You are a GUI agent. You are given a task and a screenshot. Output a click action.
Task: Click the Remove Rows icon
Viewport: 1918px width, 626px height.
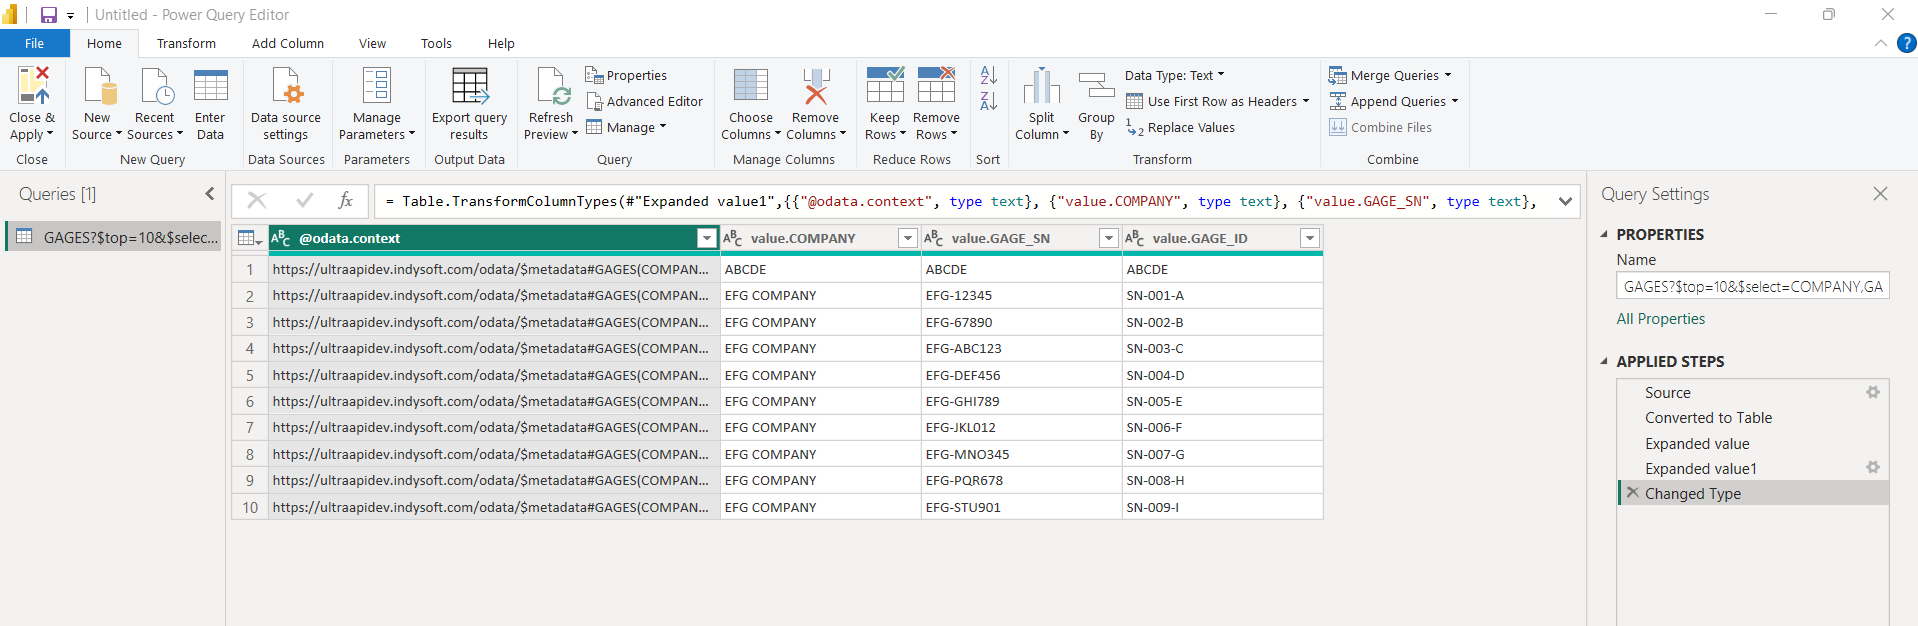pyautogui.click(x=937, y=86)
